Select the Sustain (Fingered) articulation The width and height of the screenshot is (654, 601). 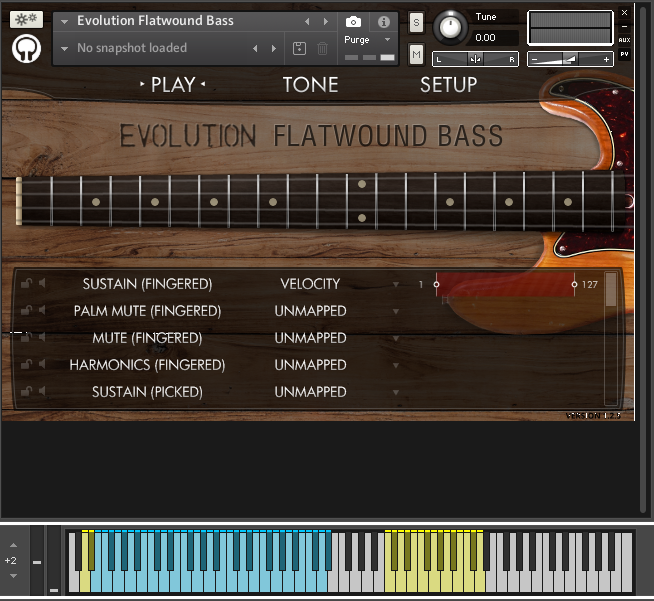(x=147, y=284)
